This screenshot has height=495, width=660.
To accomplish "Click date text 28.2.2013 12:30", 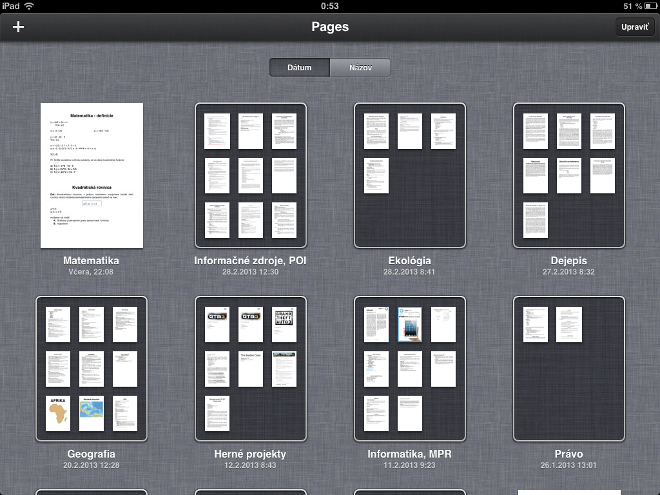I will 250,272.
